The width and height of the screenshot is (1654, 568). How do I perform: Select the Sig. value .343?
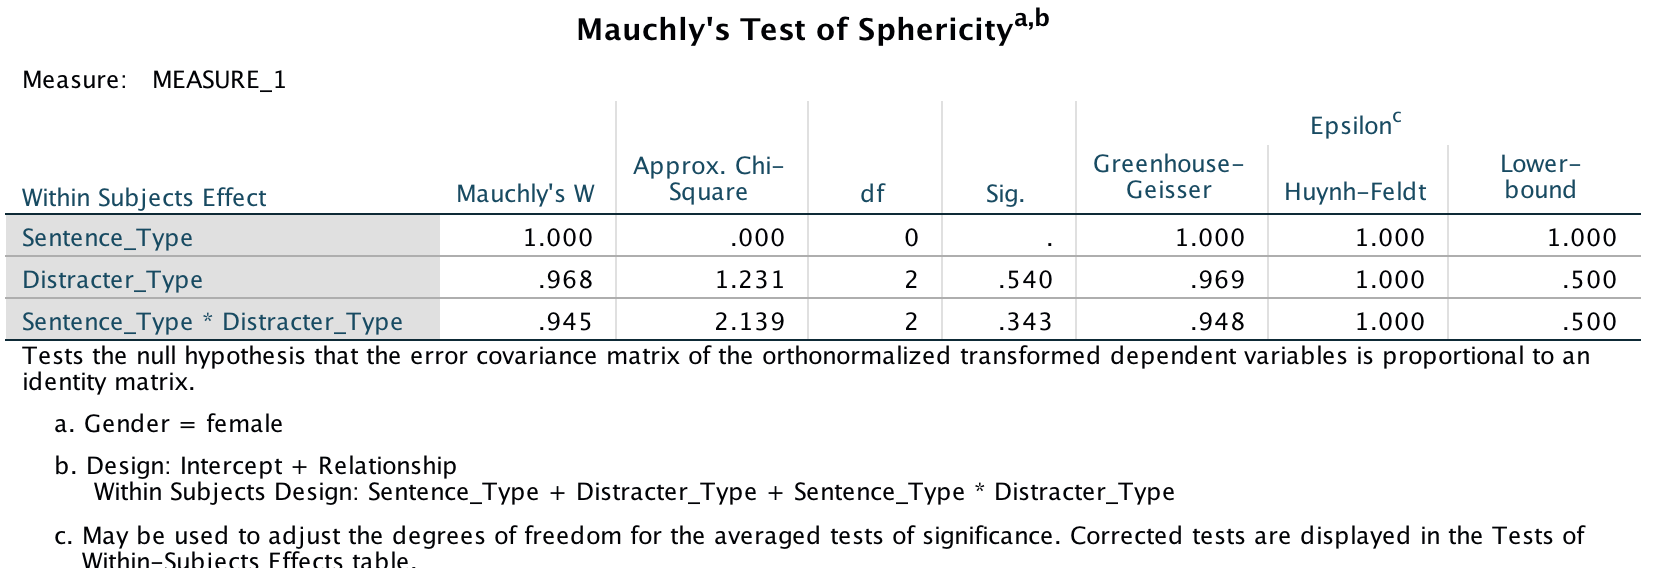pyautogui.click(x=1025, y=322)
